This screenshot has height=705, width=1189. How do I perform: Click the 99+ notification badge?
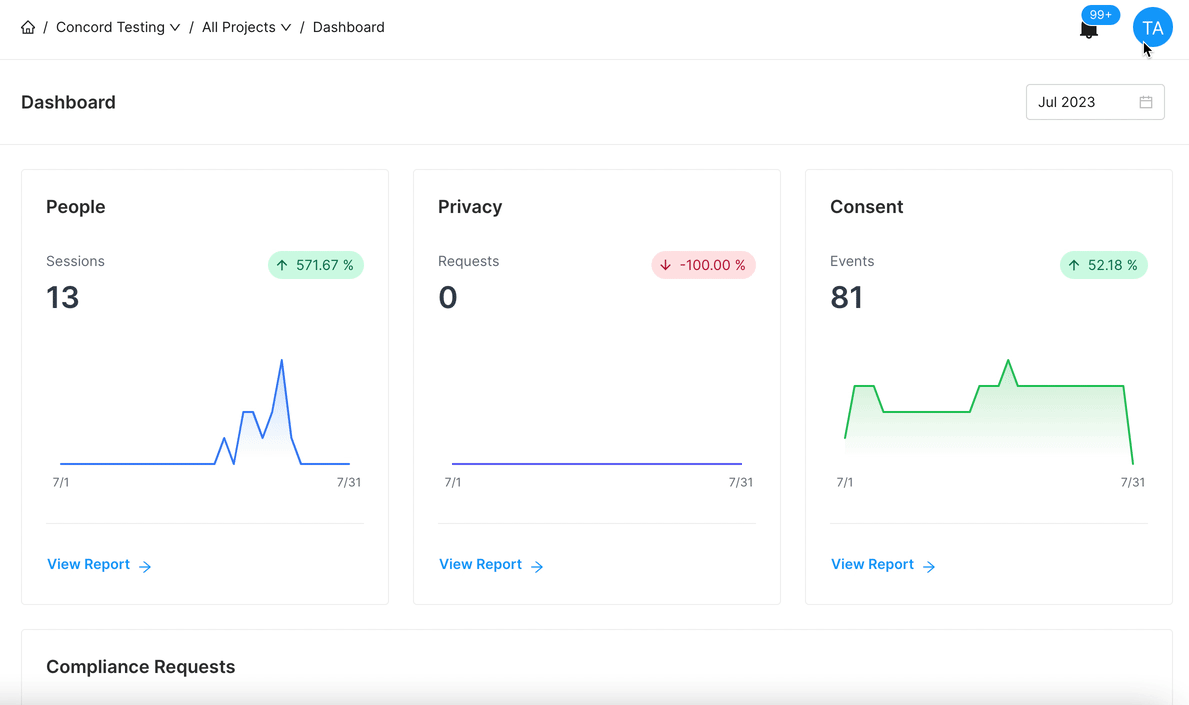(x=1100, y=15)
